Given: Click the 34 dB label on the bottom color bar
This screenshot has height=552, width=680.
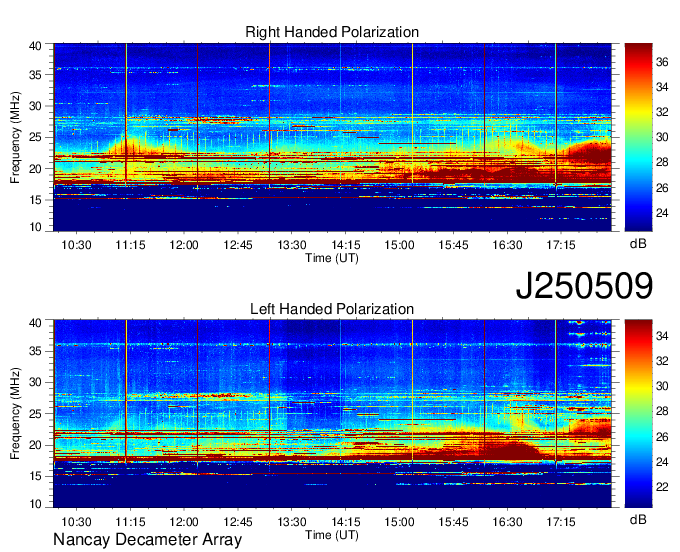Looking at the screenshot, I should point(662,335).
